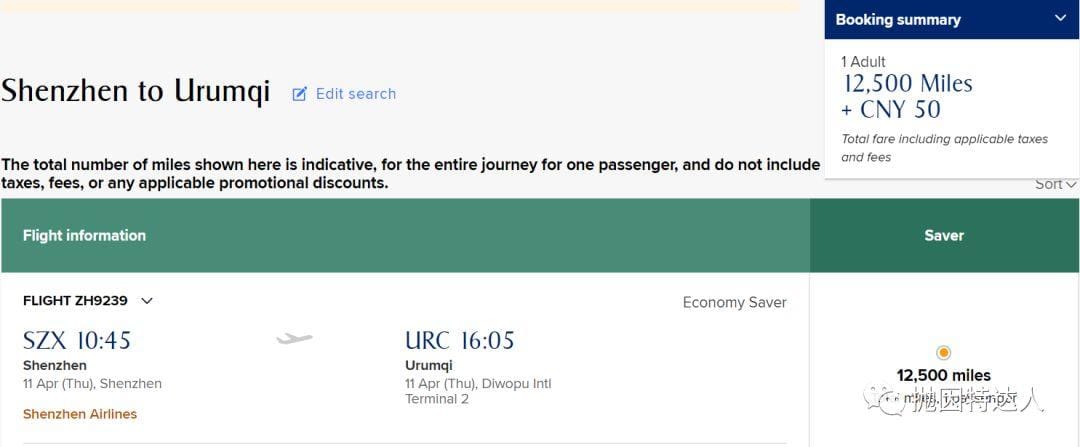This screenshot has width=1080, height=447.
Task: Click the 12,500 Miles + CNY 50 total
Action: [x=907, y=96]
